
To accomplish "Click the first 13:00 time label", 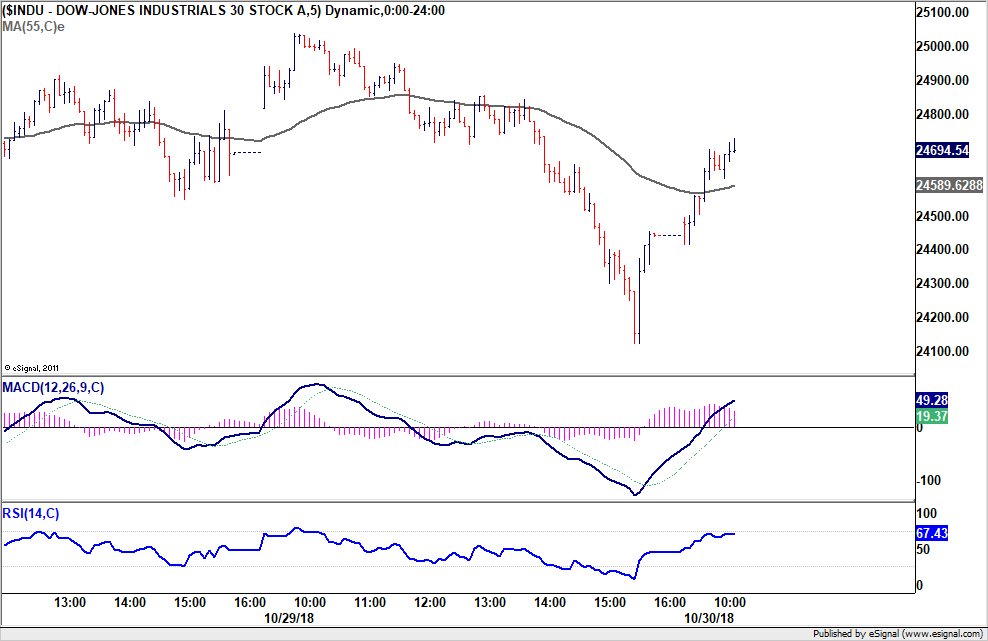I will click(70, 603).
